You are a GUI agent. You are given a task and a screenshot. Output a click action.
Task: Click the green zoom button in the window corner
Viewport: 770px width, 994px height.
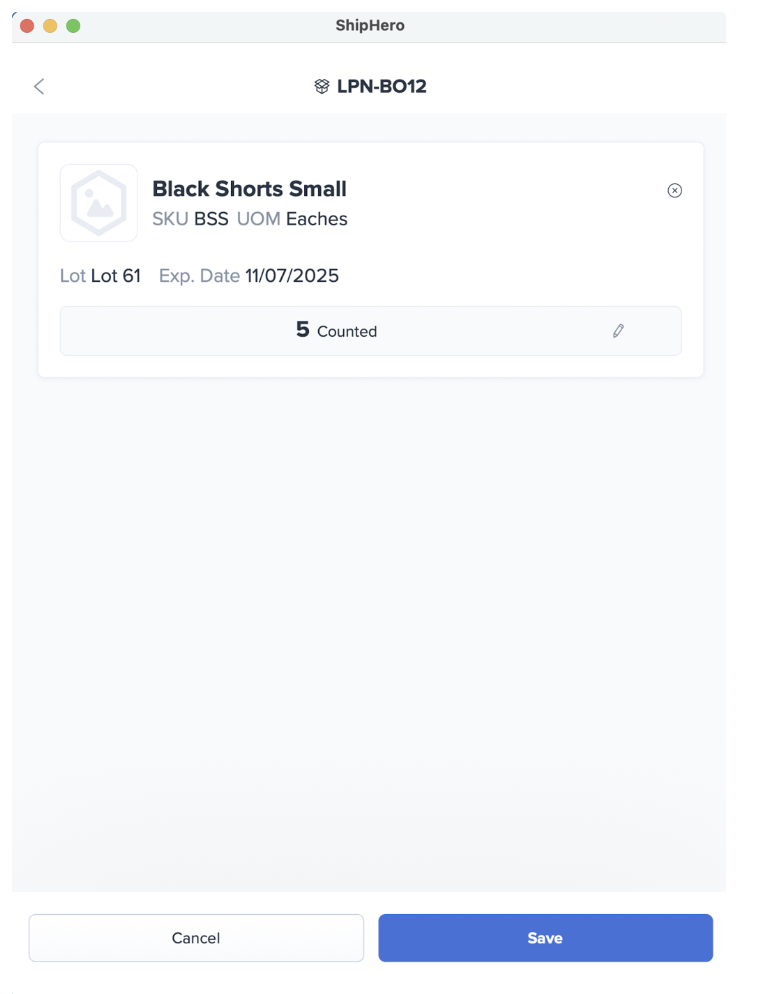pyautogui.click(x=72, y=26)
